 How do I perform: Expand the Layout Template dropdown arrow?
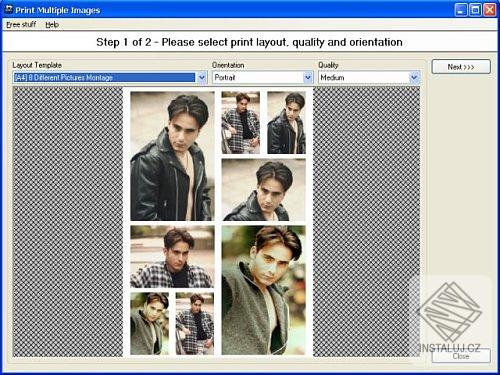pyautogui.click(x=202, y=78)
